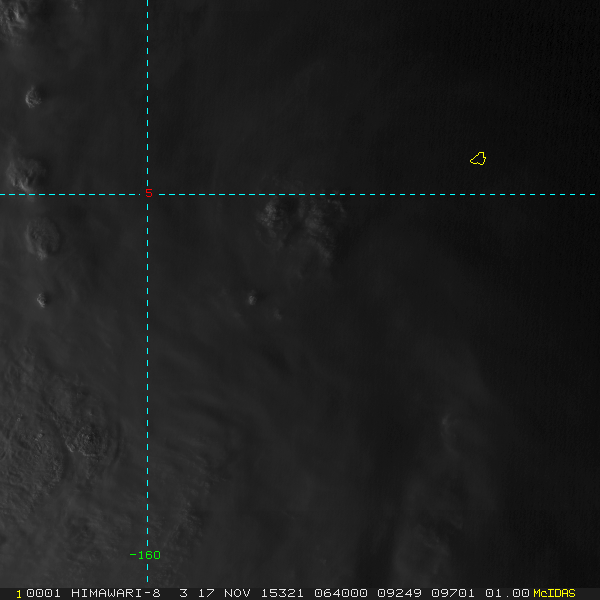Click the white dashed longitude line near top
This screenshot has width=600, height=600.
pos(147,40)
